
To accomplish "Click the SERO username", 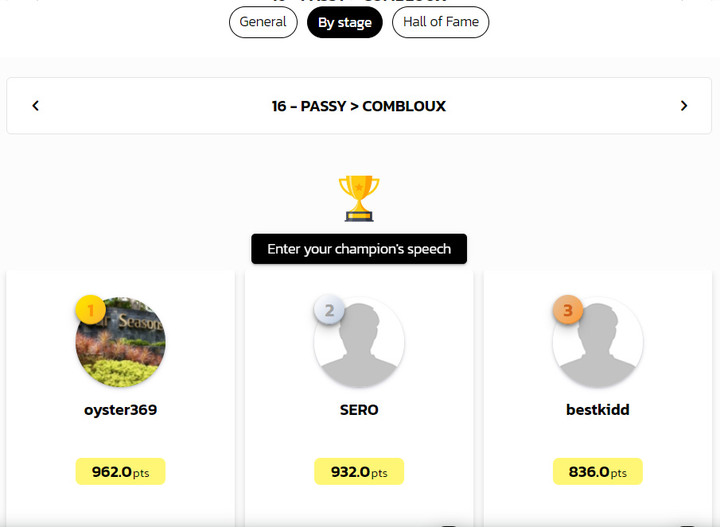I will point(359,409).
